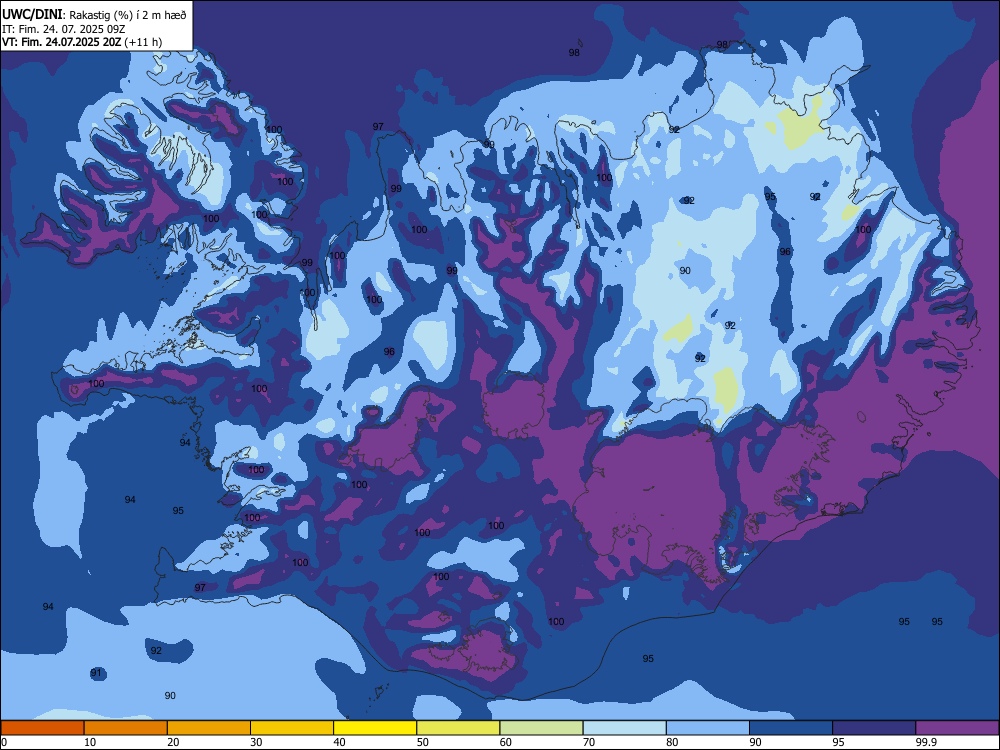Click the 0–10 dark orange legend swatch

42,728
